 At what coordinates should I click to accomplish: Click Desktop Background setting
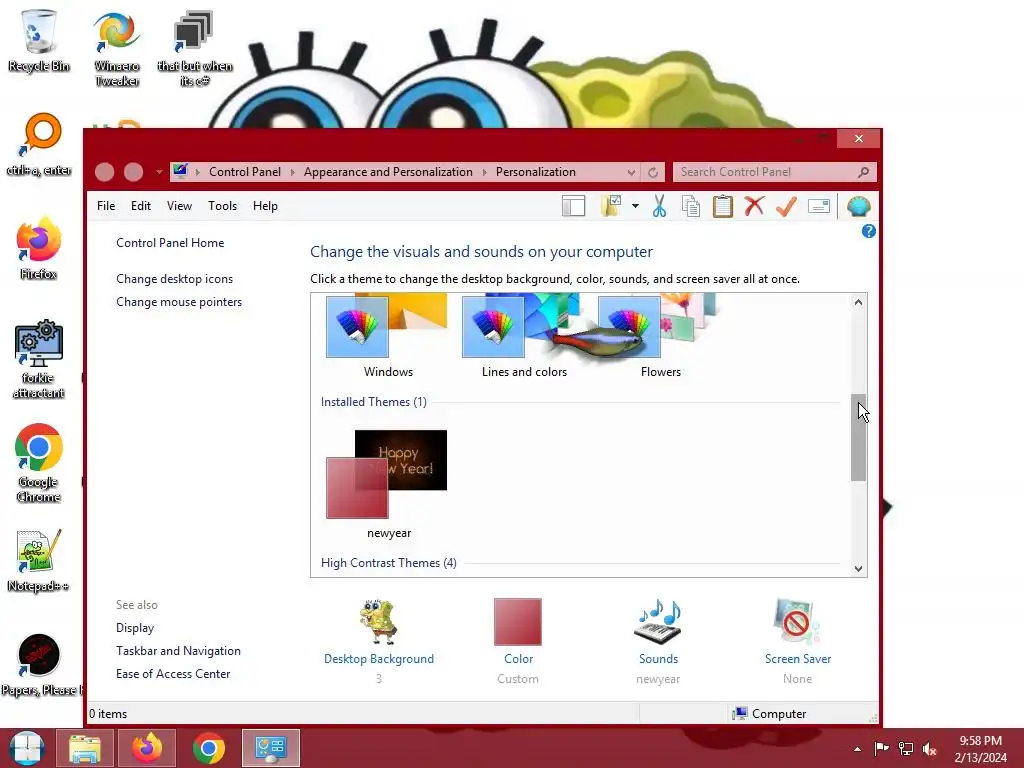coord(379,640)
